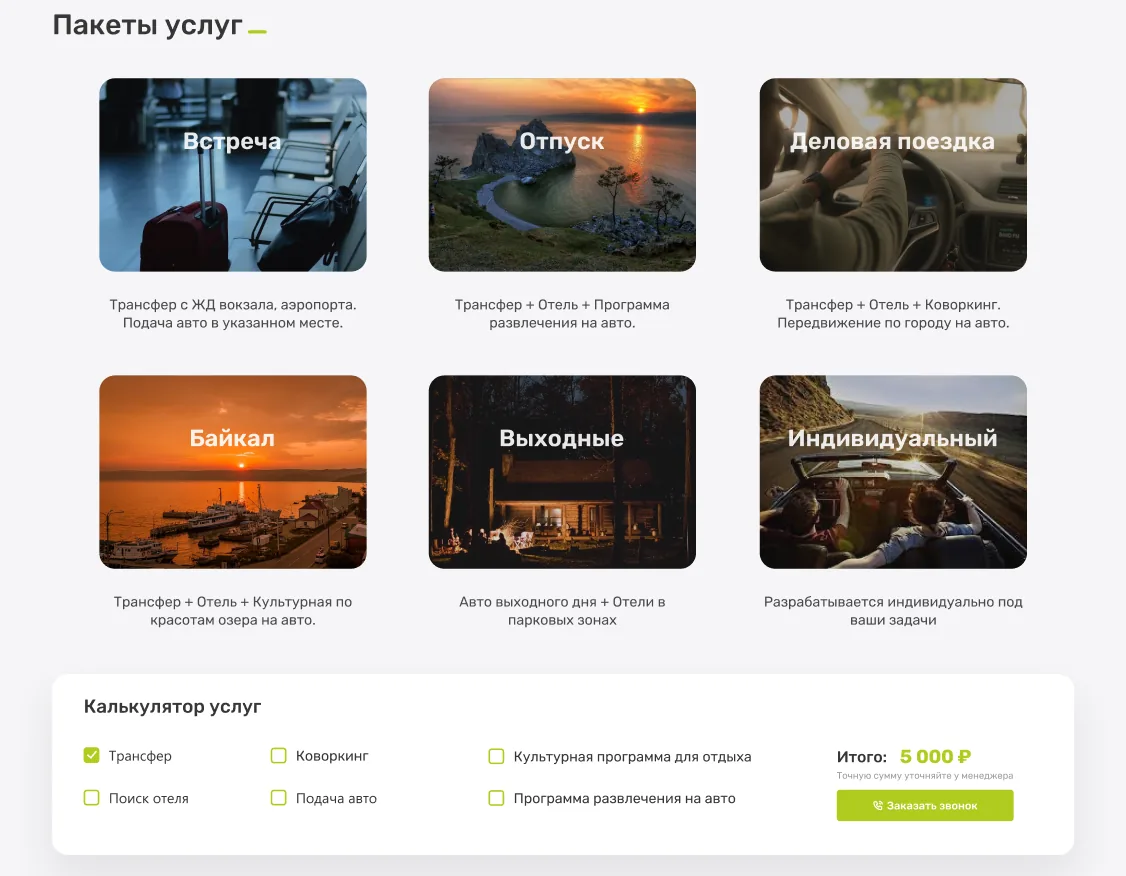Click text 'Трансфер + Отель + Программа'
Screen dimensions: 1126x876
click(x=562, y=304)
